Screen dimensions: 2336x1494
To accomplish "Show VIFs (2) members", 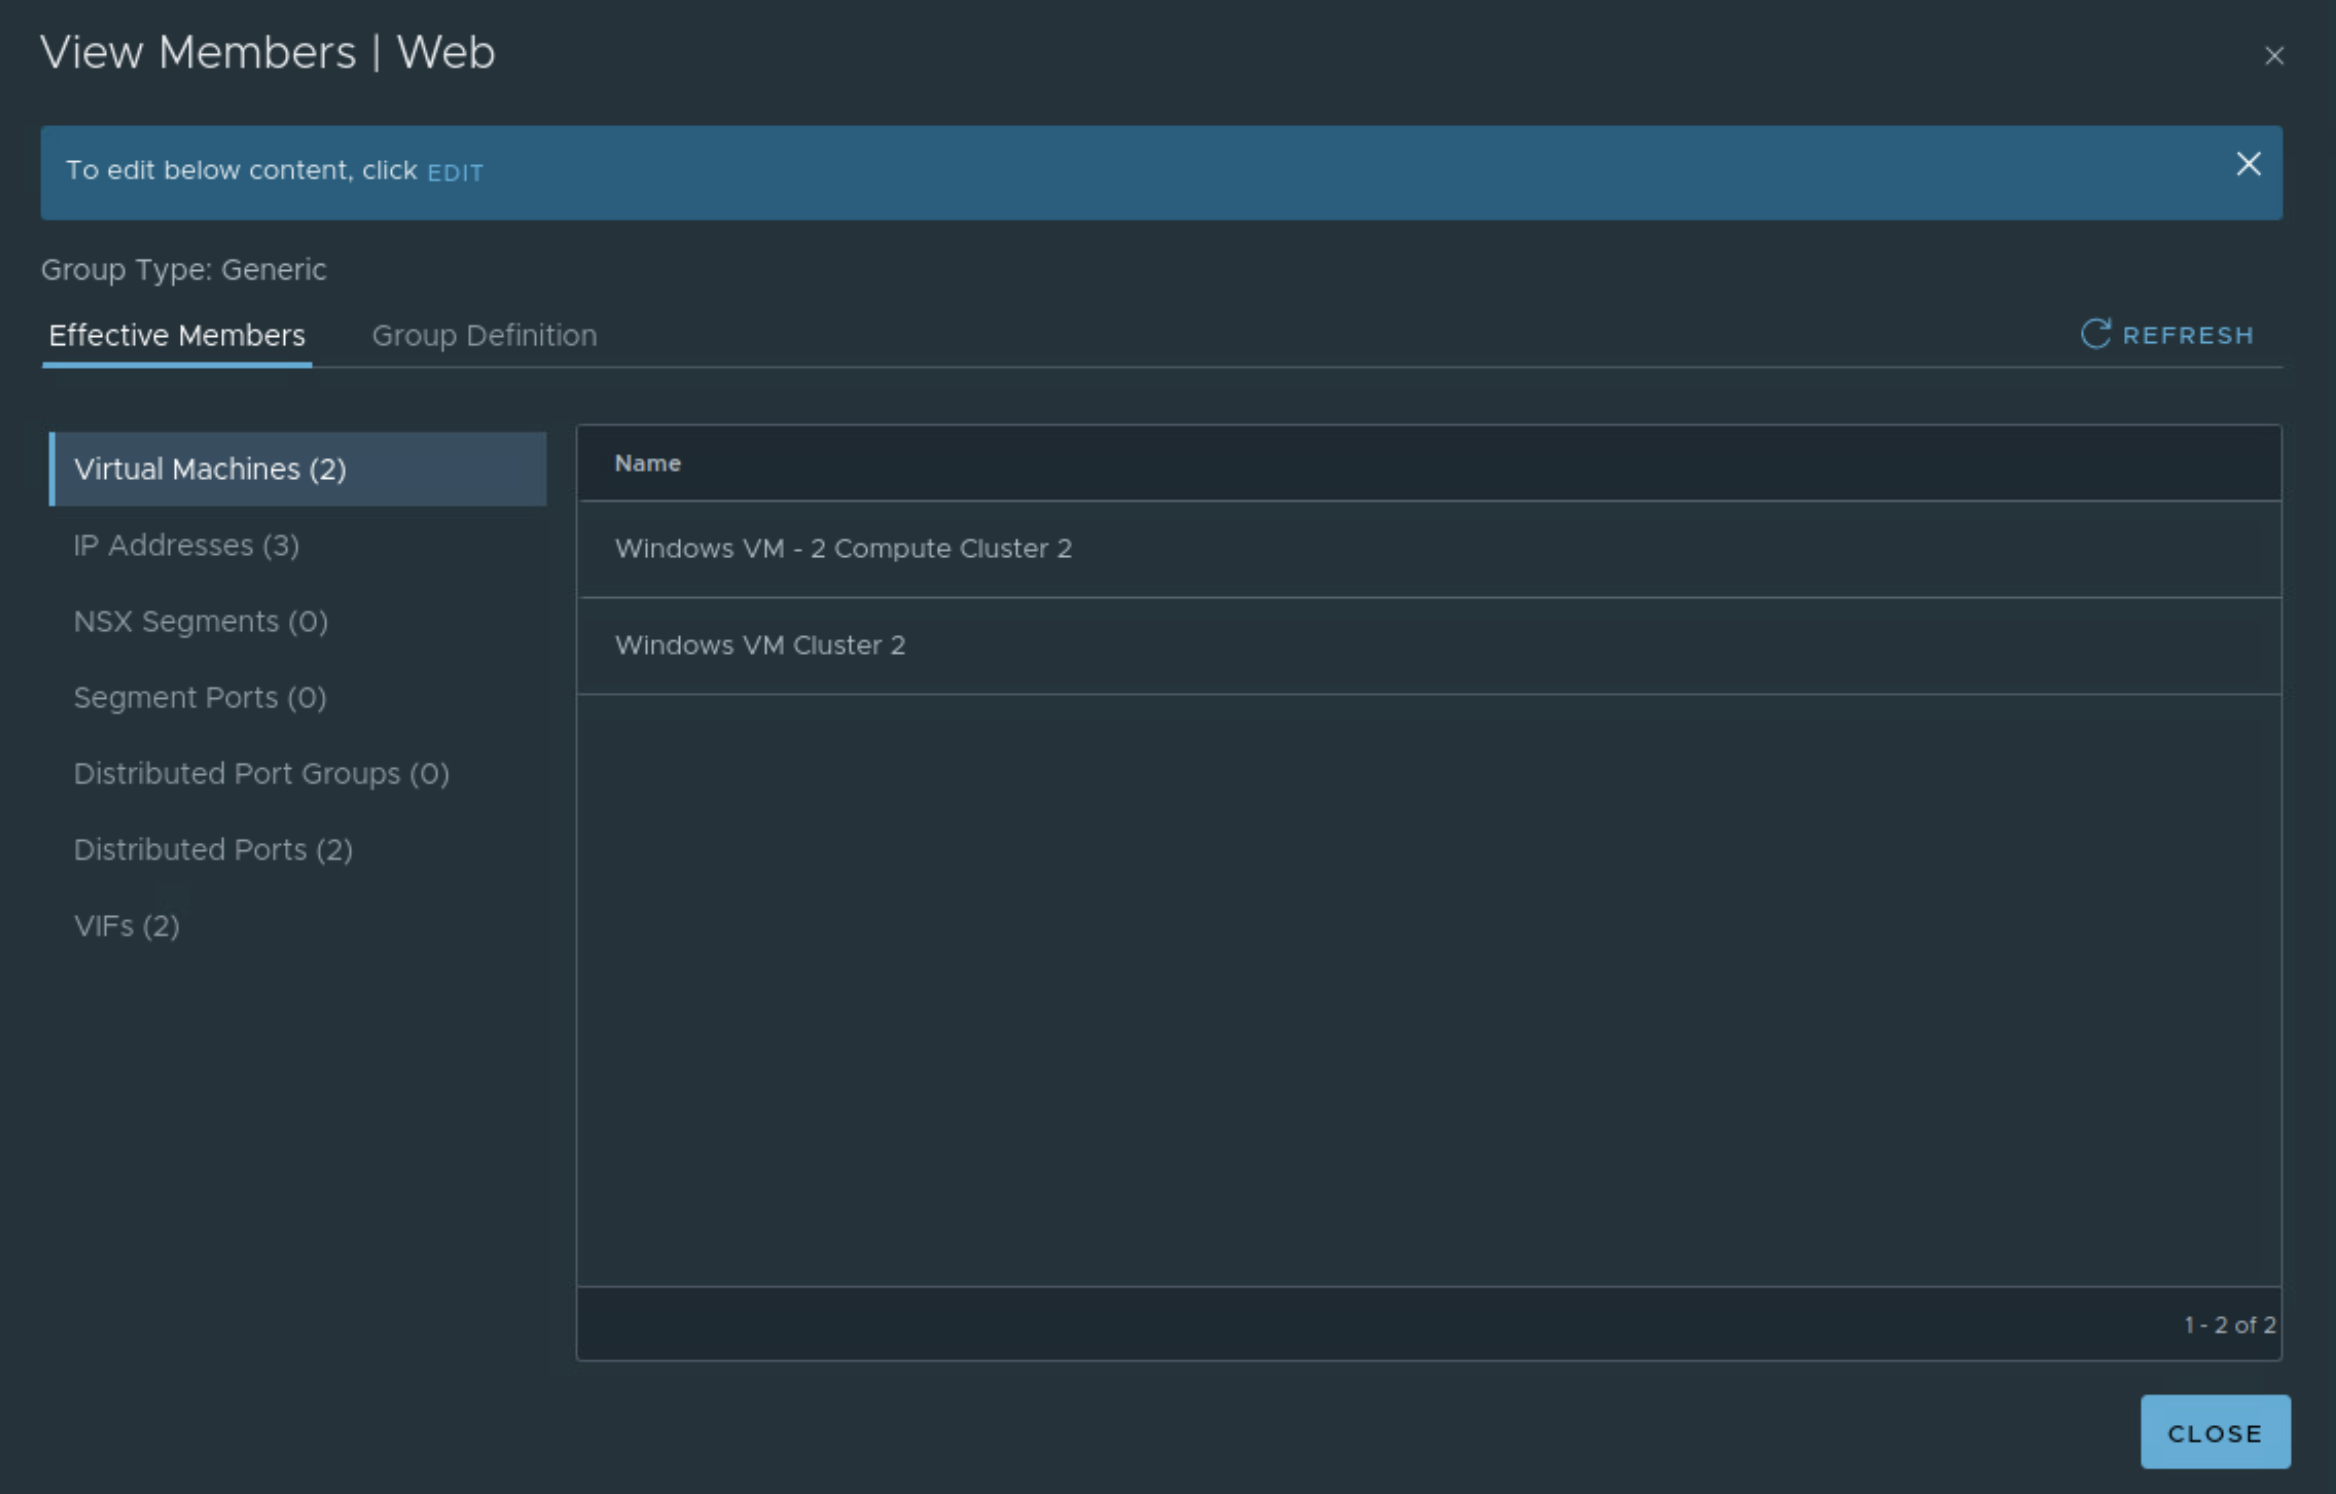I will pos(126,925).
